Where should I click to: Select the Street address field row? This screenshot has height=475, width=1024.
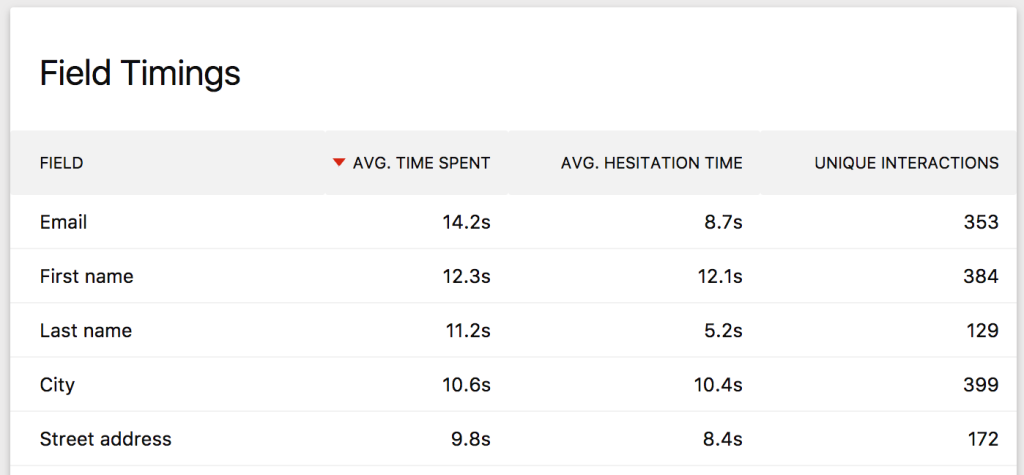click(x=105, y=438)
